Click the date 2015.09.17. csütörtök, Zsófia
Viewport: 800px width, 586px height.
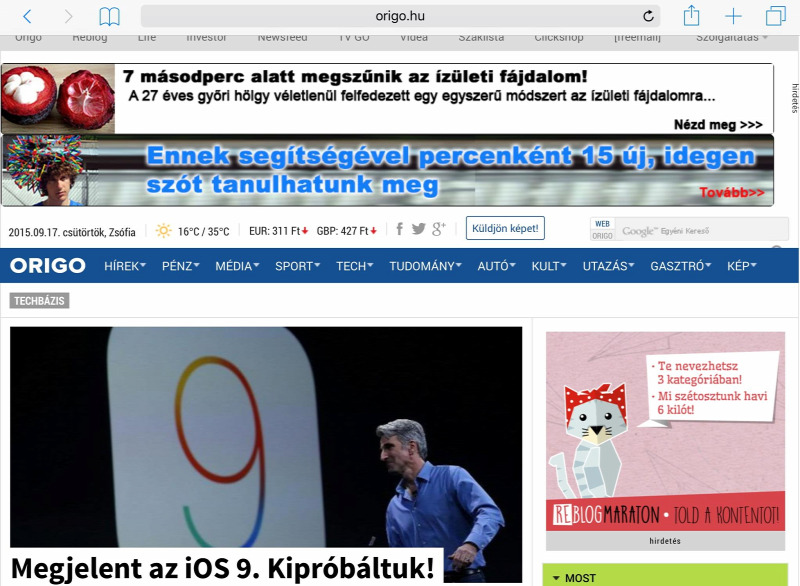pos(72,233)
